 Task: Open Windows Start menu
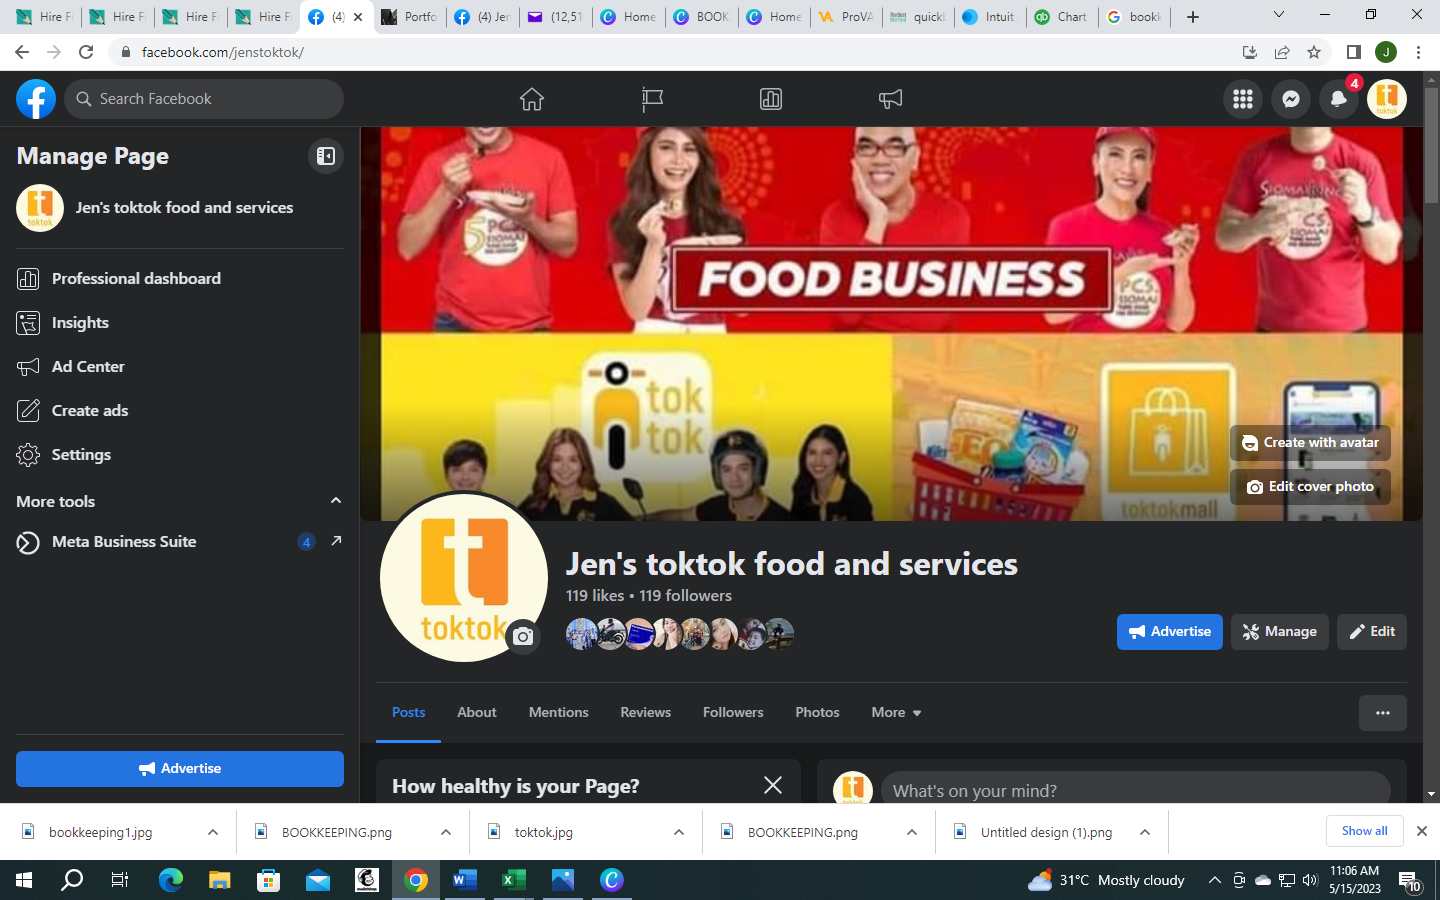click(x=24, y=880)
